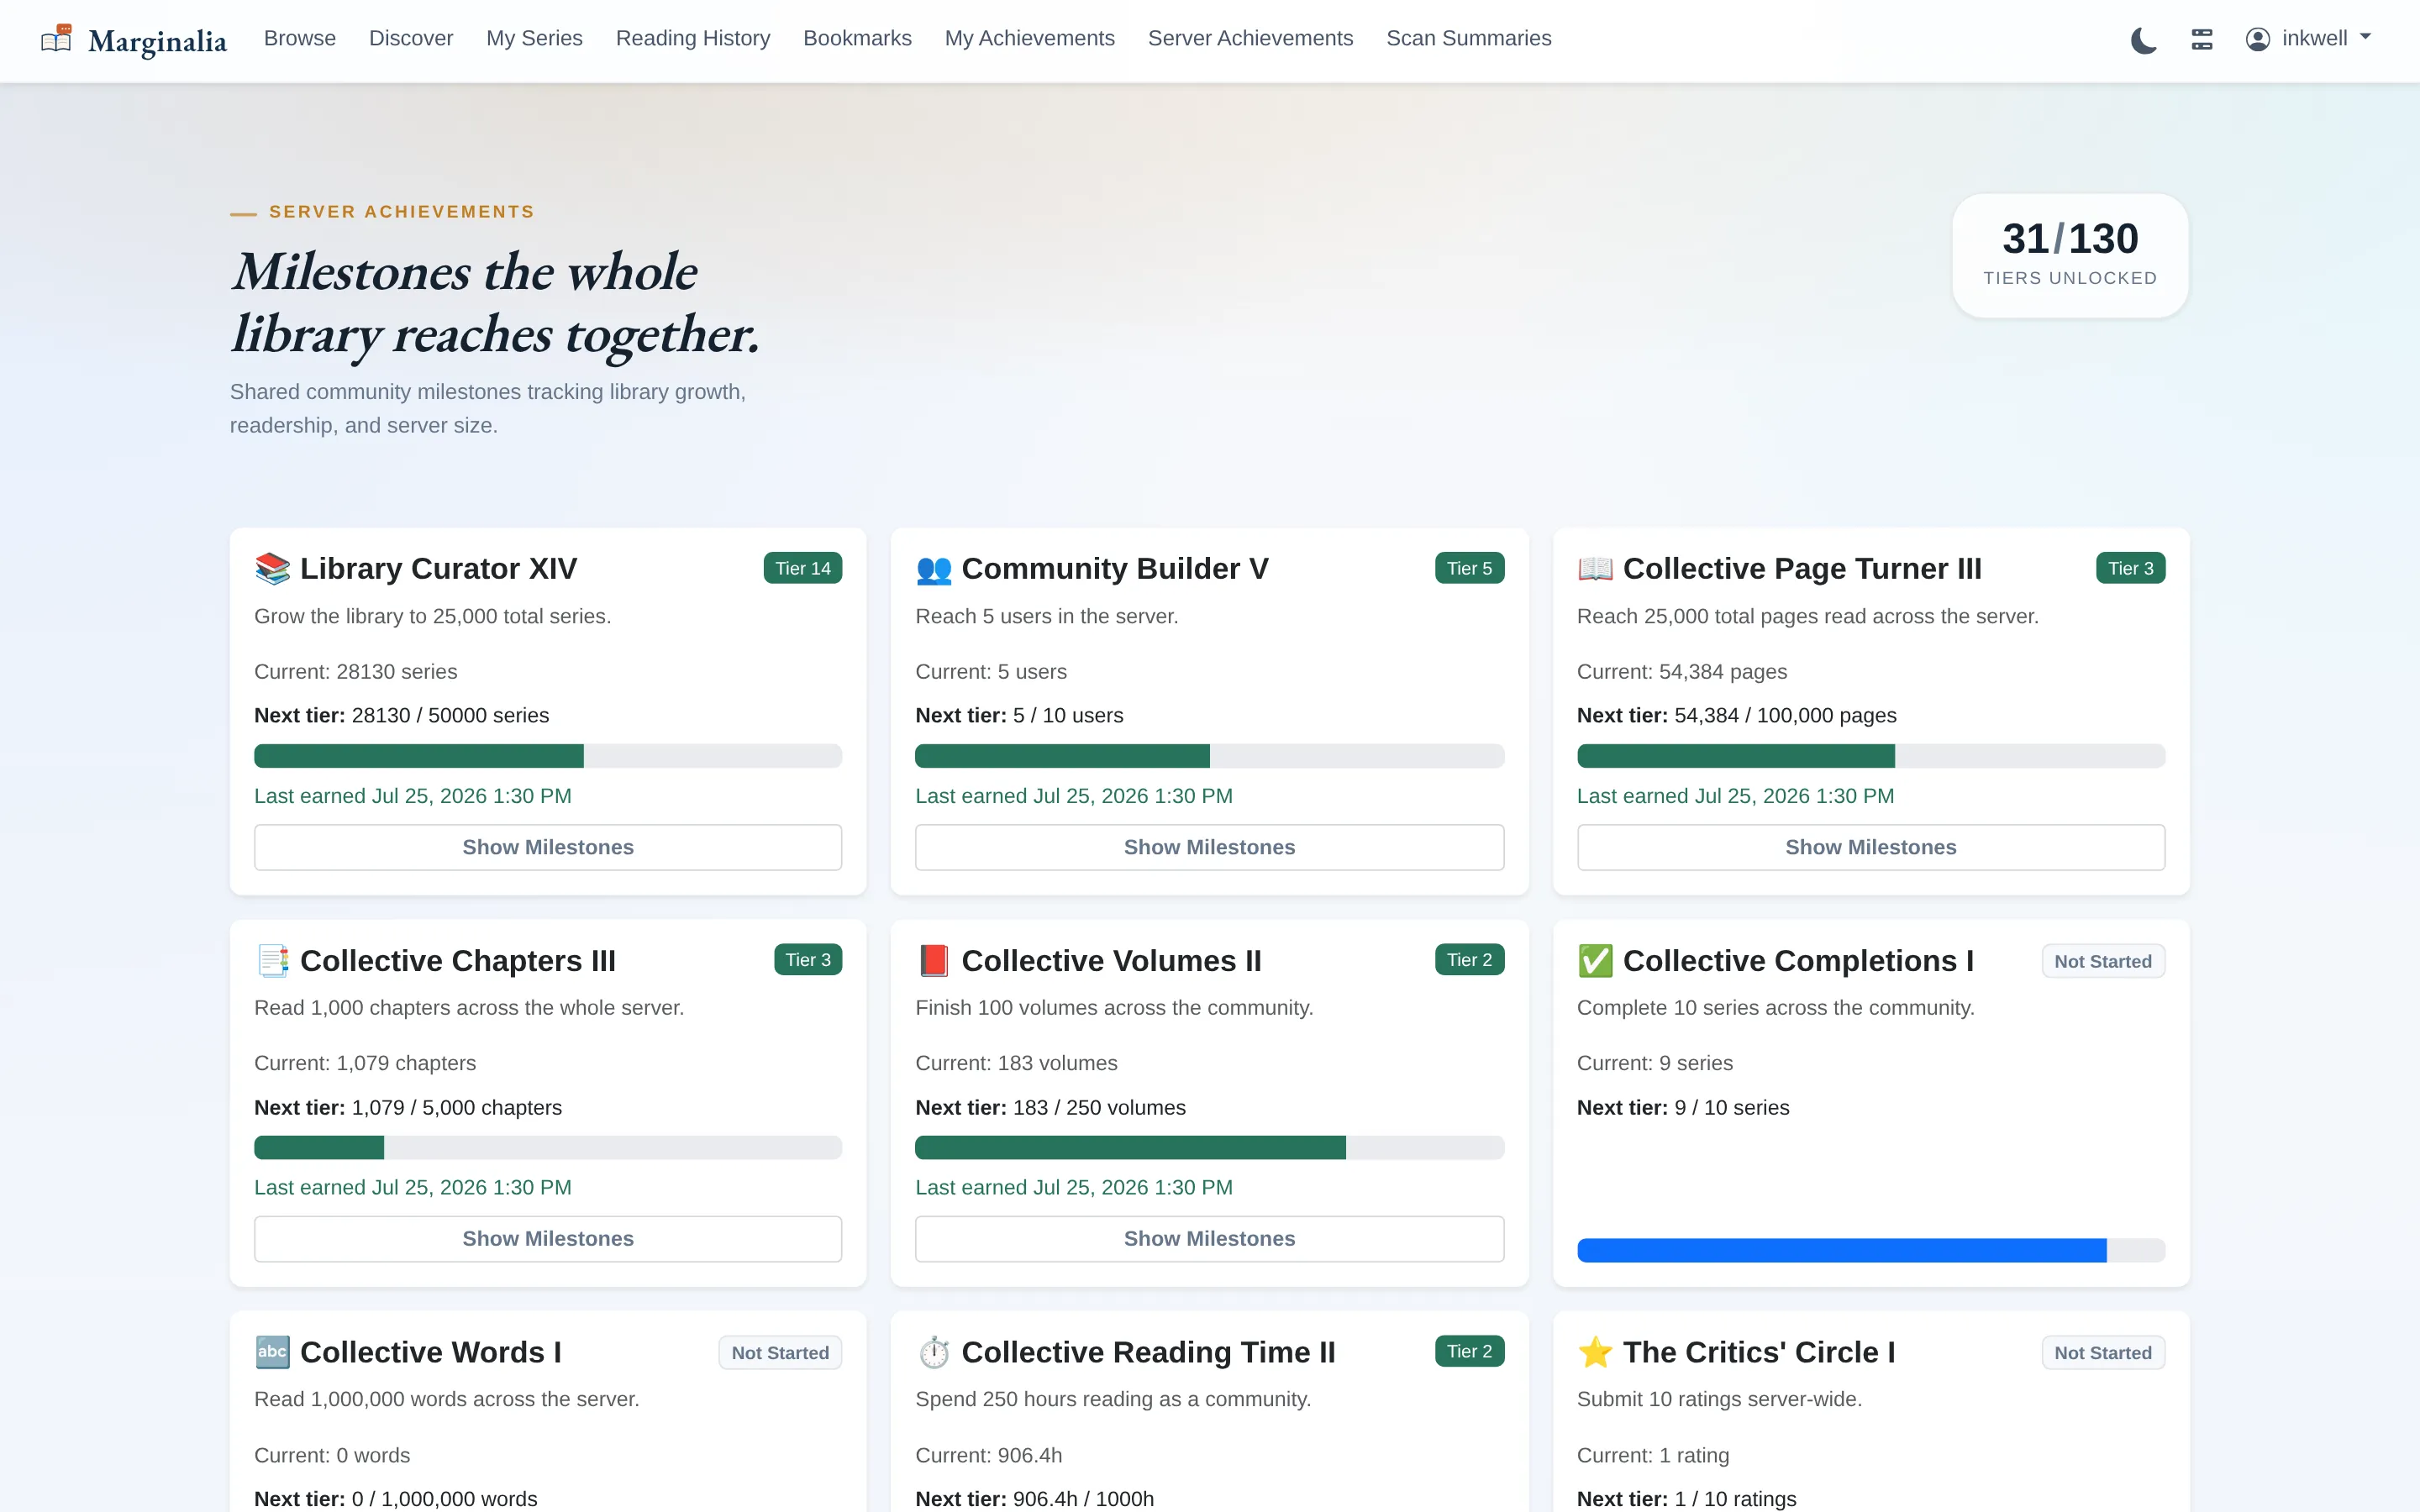Click the people icon on Community Builder V
This screenshot has width=2420, height=1512.
[933, 568]
